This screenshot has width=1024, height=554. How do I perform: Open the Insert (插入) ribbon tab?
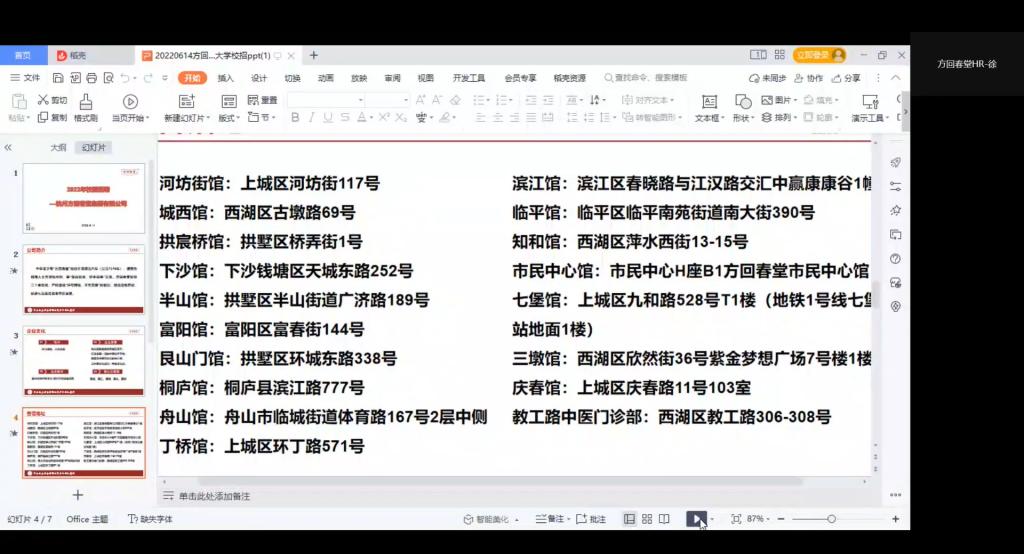[x=225, y=78]
